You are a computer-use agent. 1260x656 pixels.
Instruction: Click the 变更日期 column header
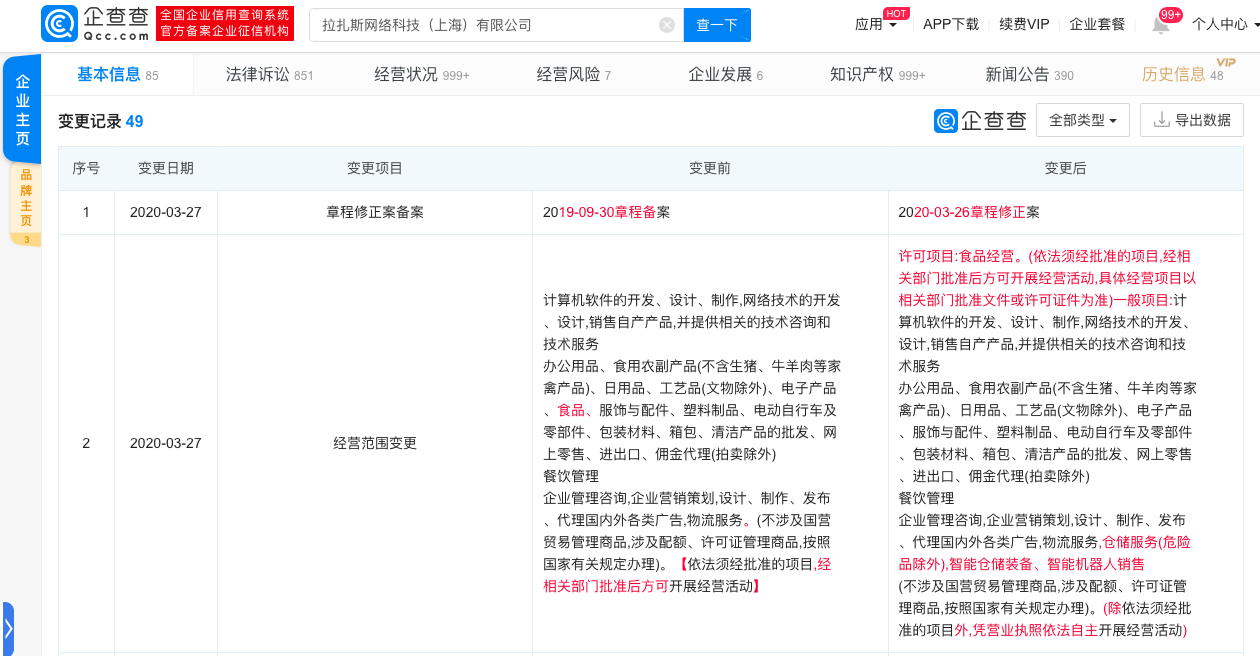pyautogui.click(x=166, y=169)
